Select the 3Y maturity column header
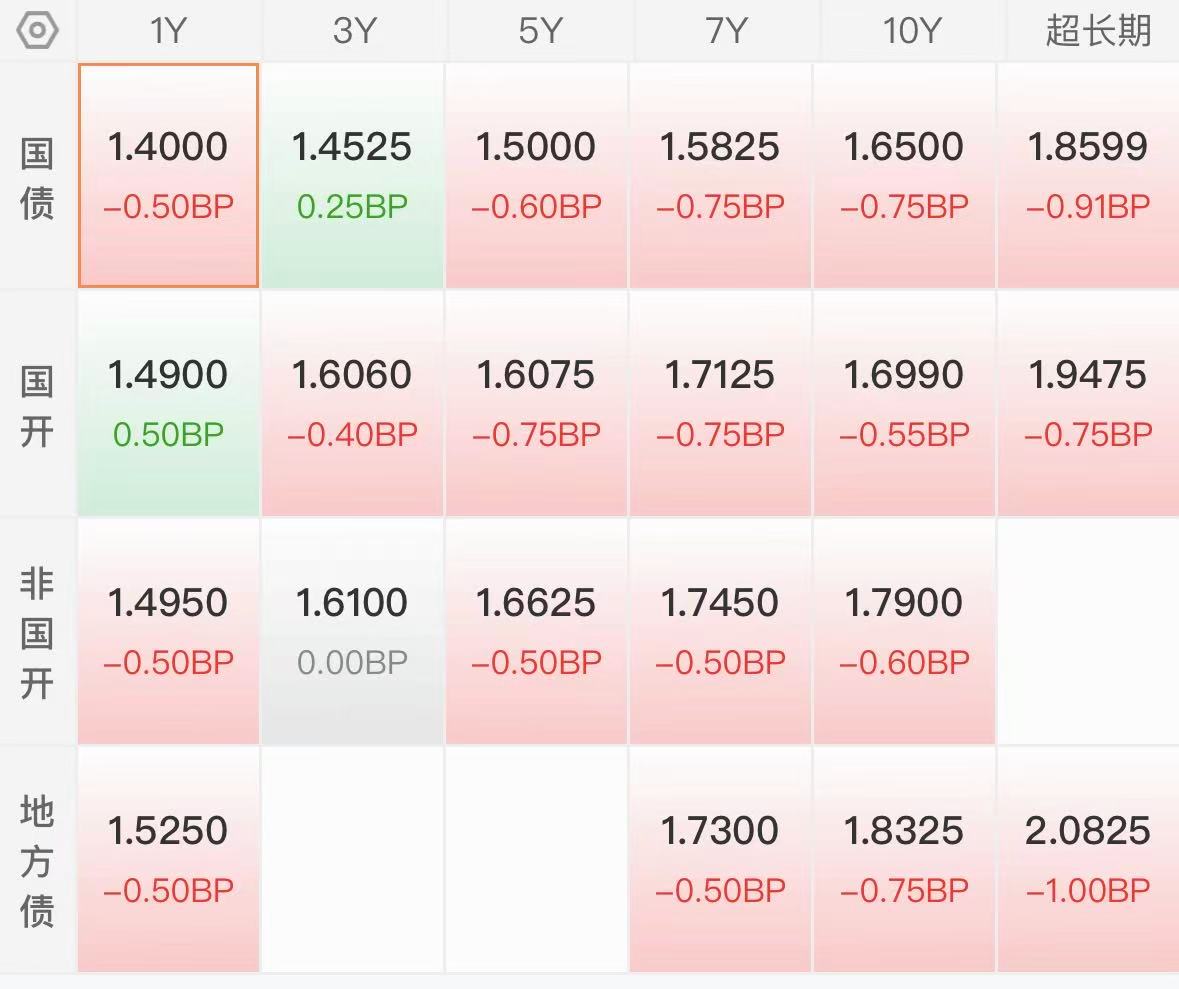 tap(353, 31)
